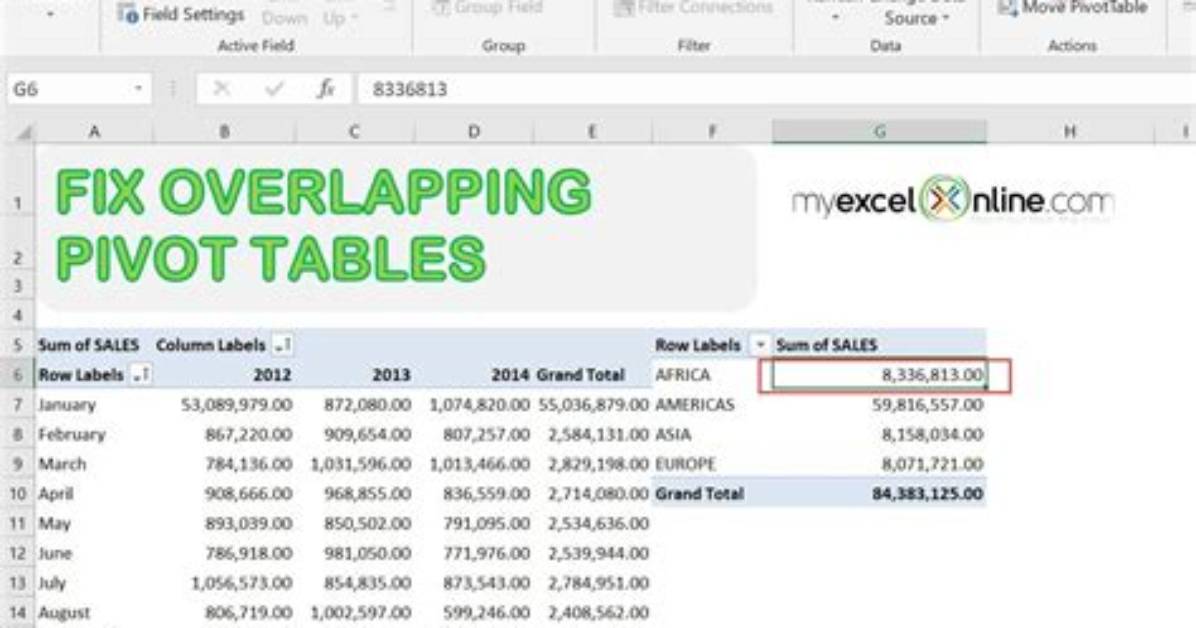
Task: Select the February row label
Action: 72,434
